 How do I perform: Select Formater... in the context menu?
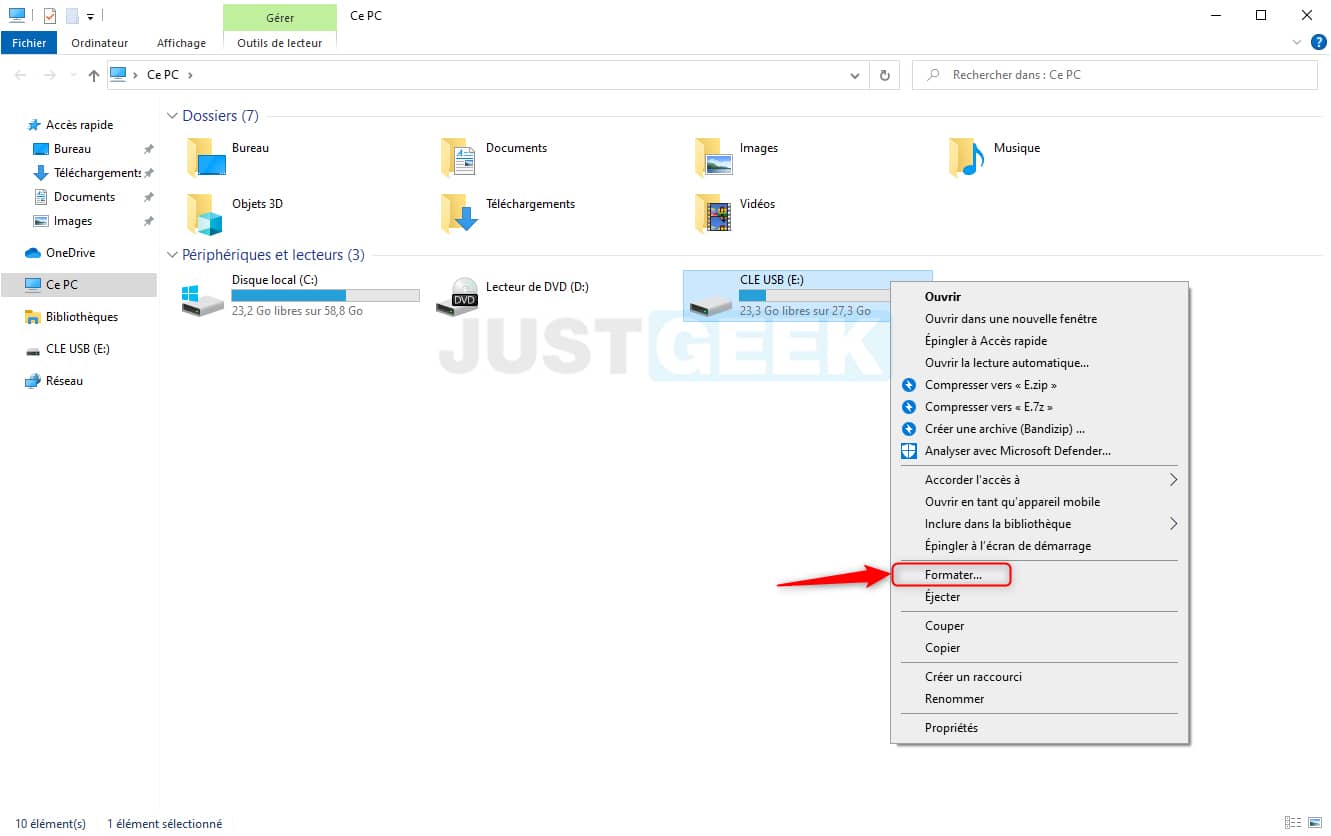(x=950, y=574)
